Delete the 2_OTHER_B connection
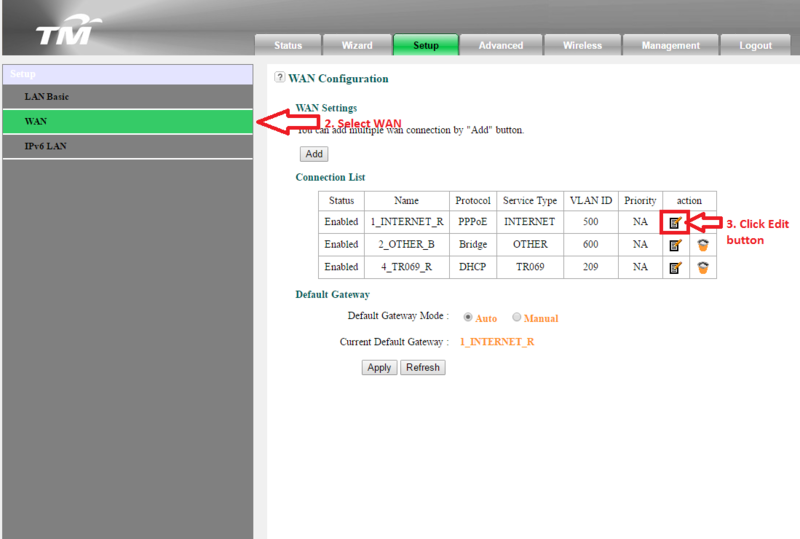The height and width of the screenshot is (539, 800). pyautogui.click(x=703, y=245)
